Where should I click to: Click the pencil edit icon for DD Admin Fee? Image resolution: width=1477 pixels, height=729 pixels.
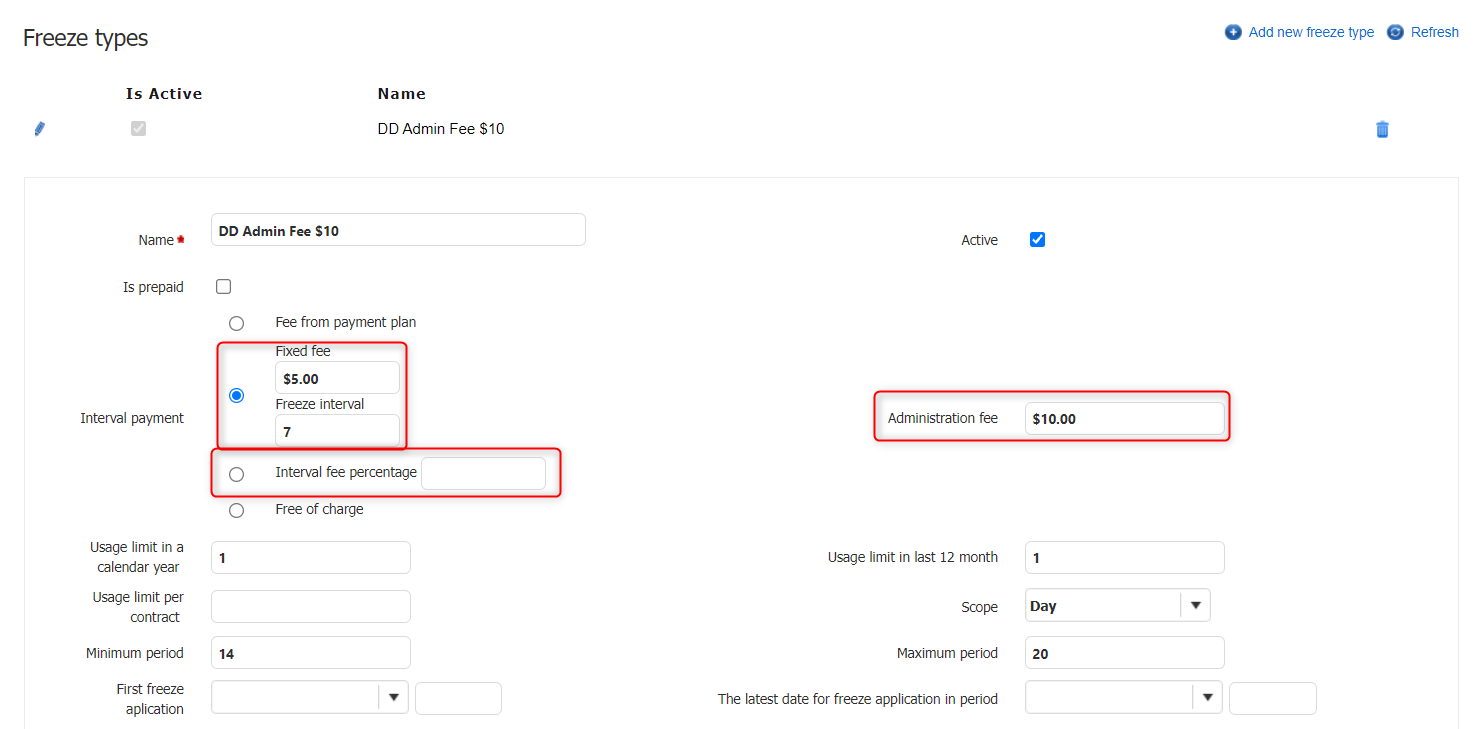pos(40,129)
